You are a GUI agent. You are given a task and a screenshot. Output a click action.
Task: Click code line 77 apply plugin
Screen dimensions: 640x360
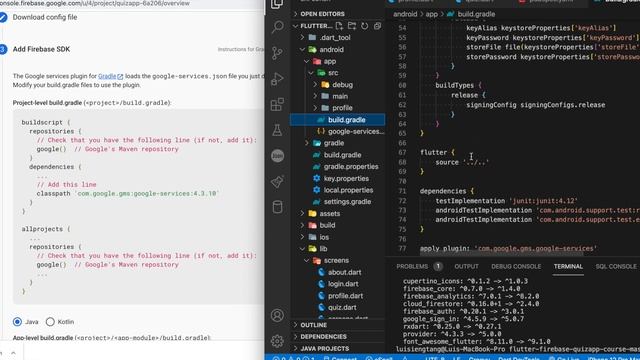[x=508, y=248]
